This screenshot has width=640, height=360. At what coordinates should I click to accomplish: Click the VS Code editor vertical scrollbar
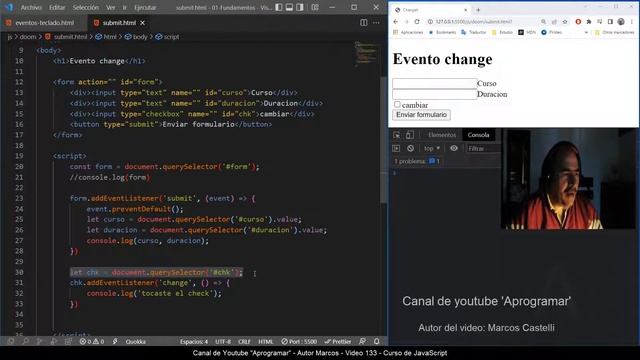click(384, 139)
